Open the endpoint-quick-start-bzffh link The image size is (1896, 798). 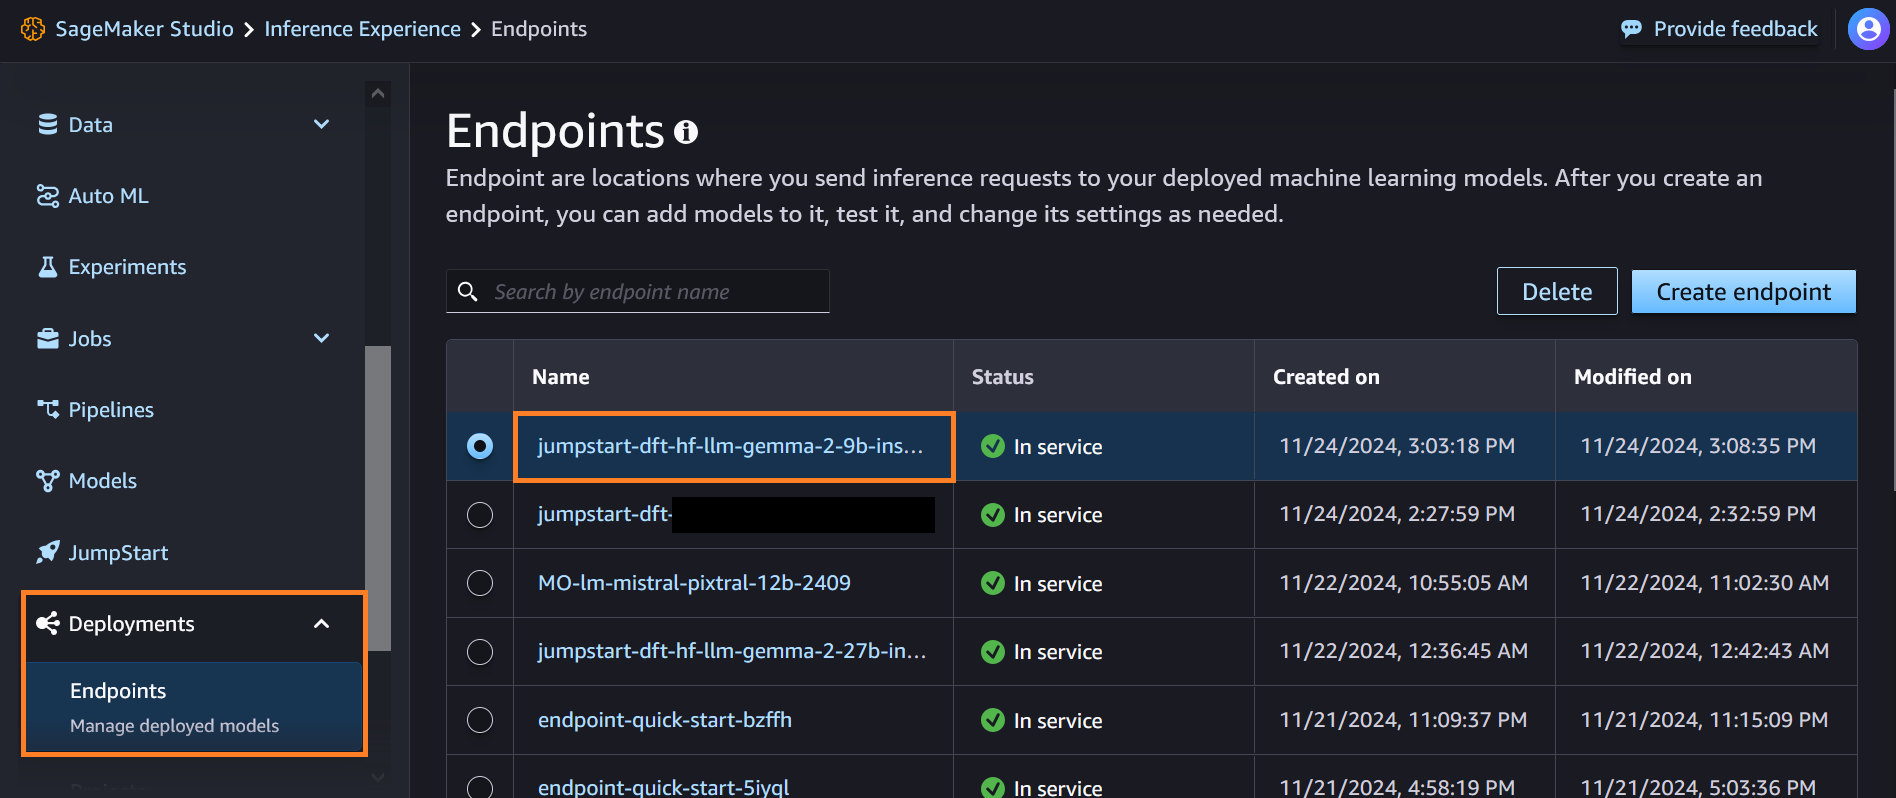665,720
